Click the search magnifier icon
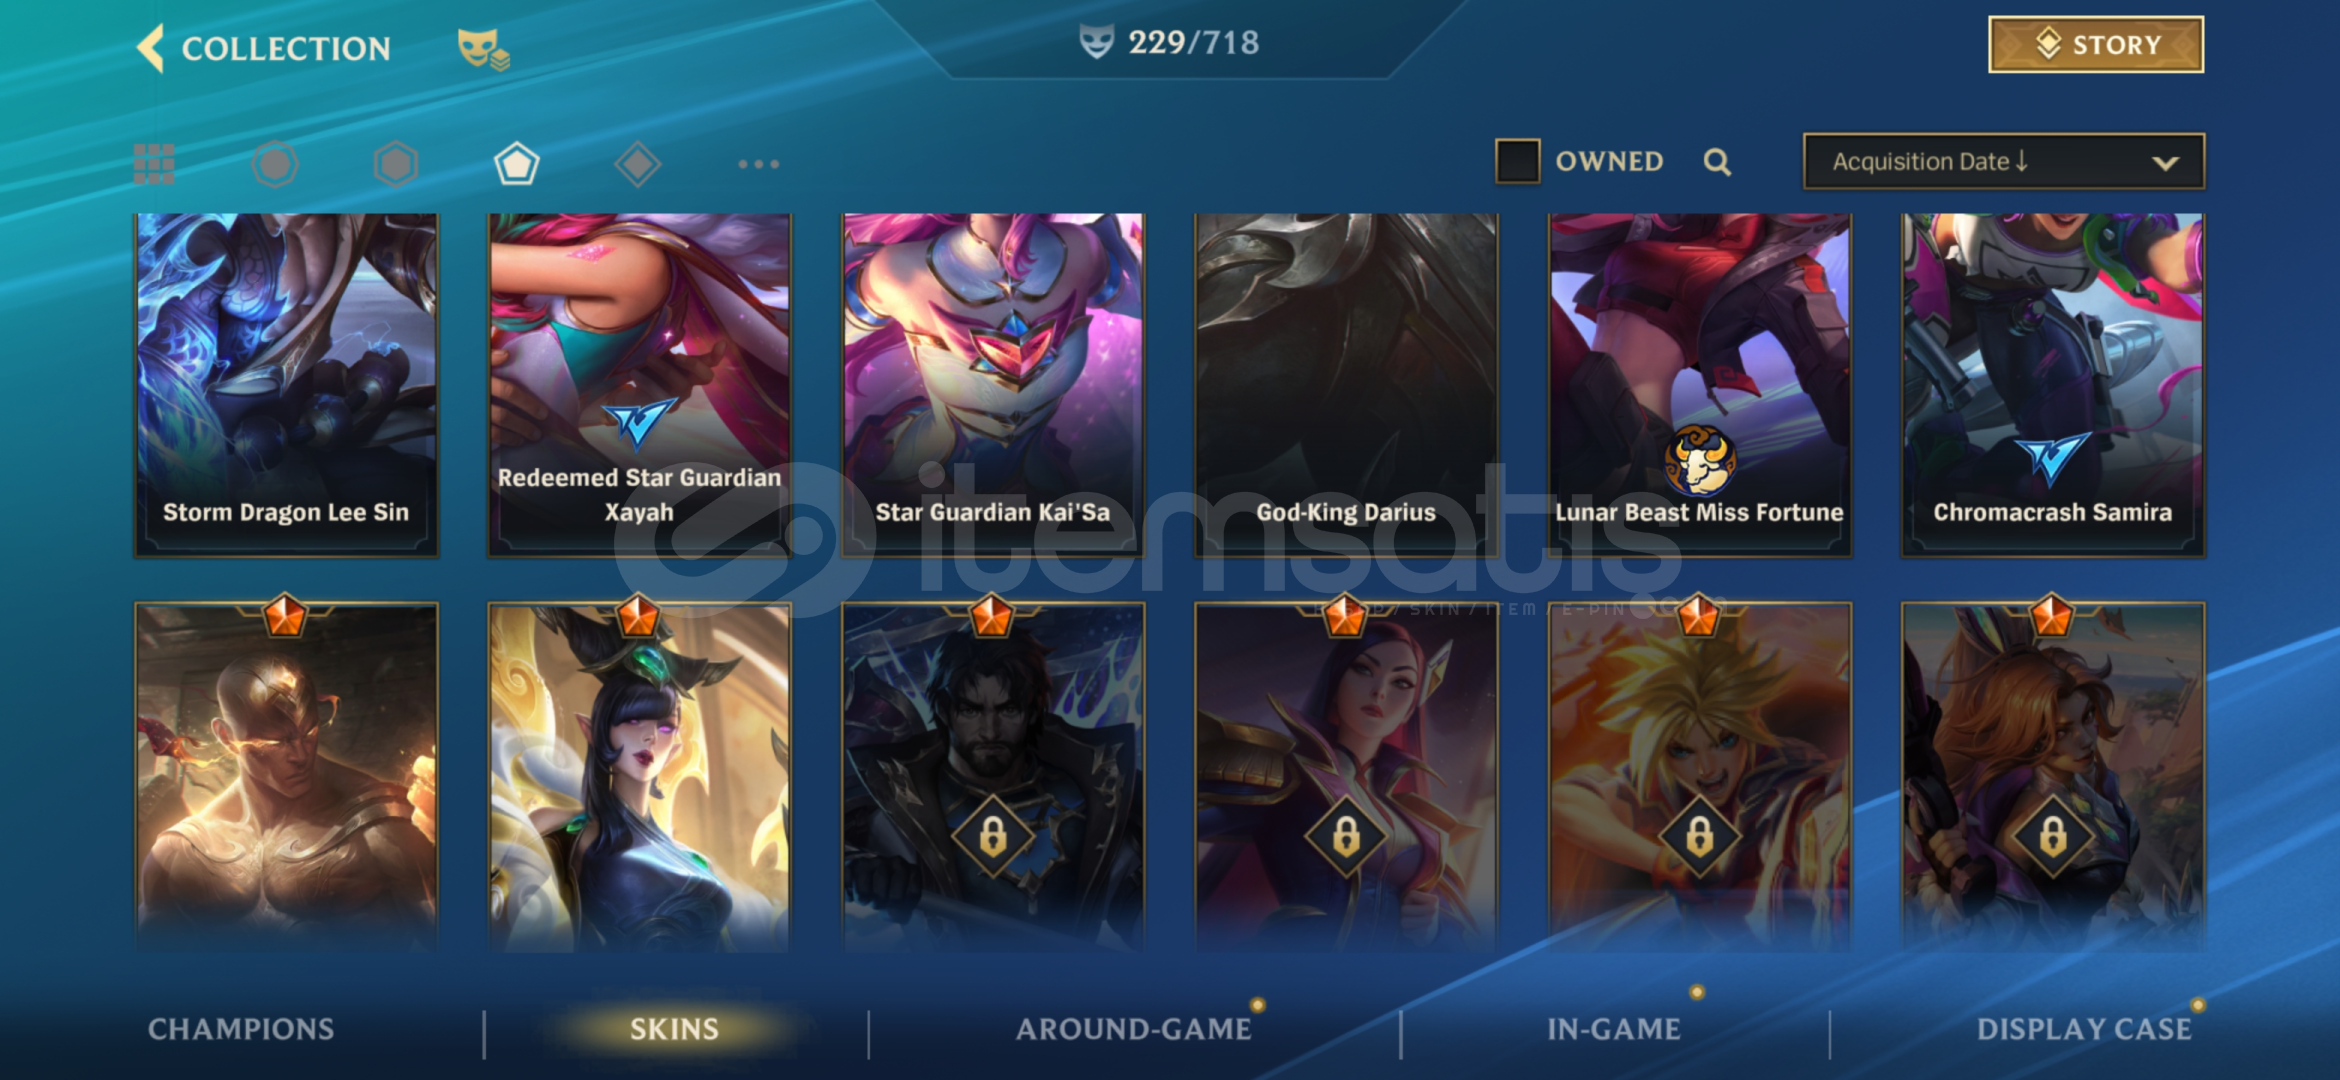This screenshot has height=1080, width=2340. pos(1717,162)
